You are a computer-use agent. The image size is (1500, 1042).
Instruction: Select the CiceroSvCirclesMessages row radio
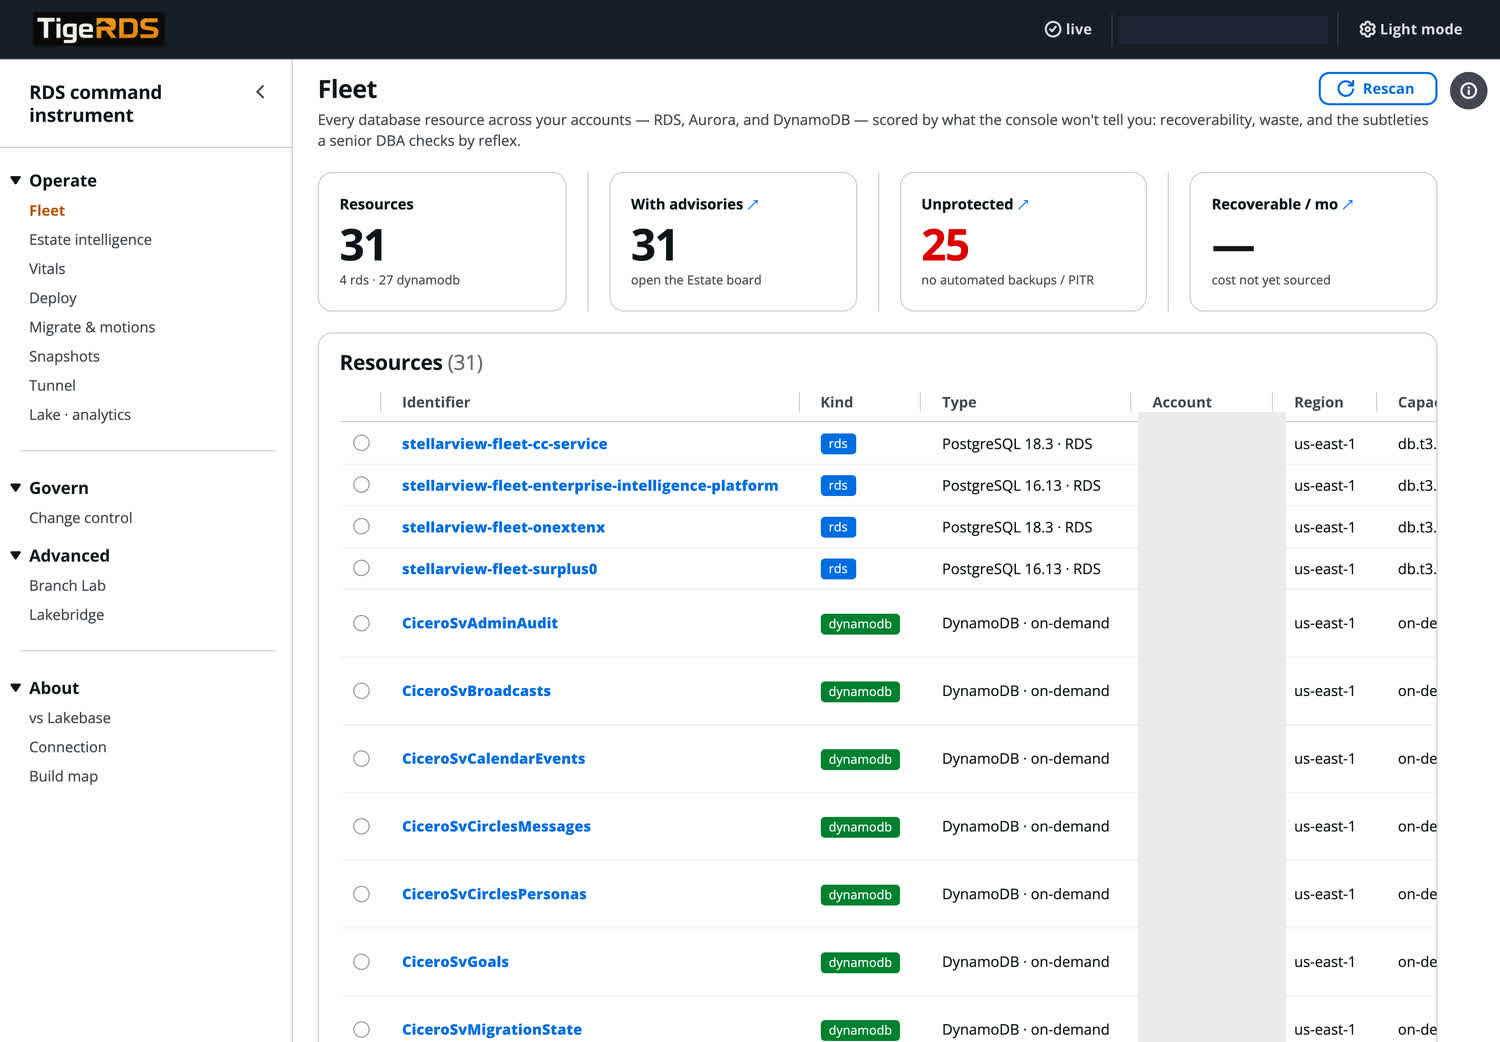tap(361, 826)
